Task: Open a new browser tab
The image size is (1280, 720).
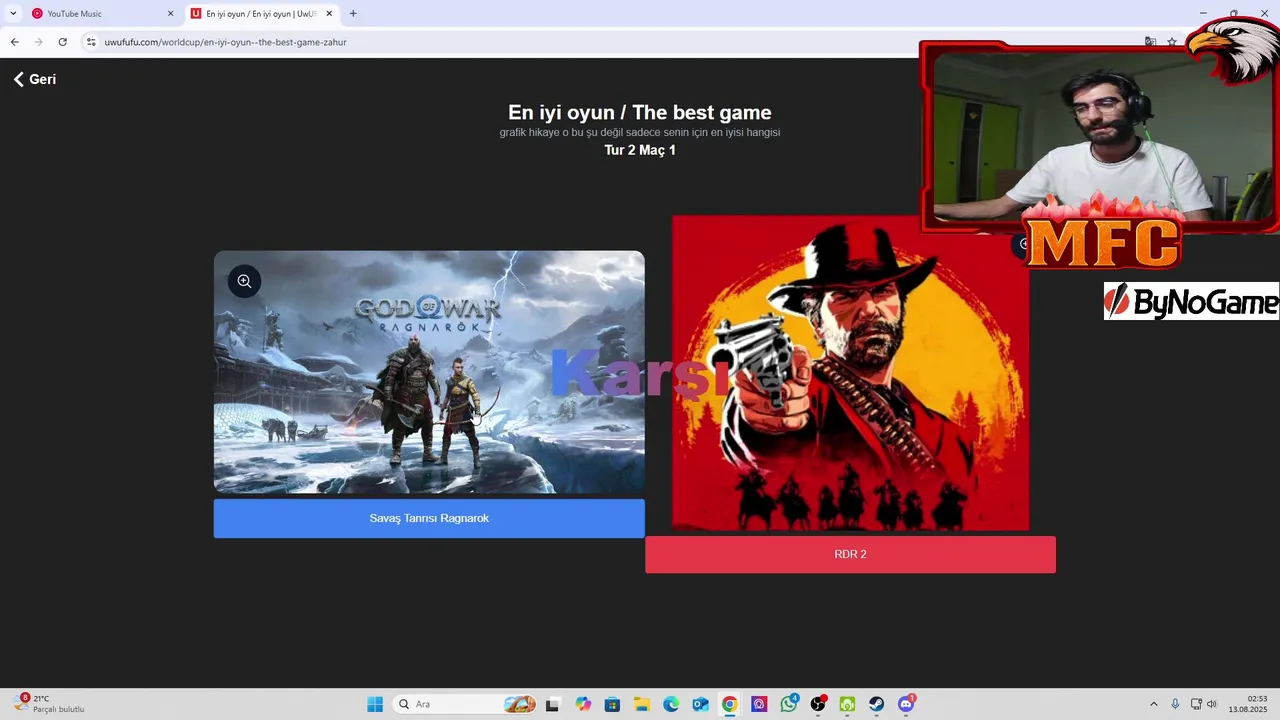Action: pos(353,14)
